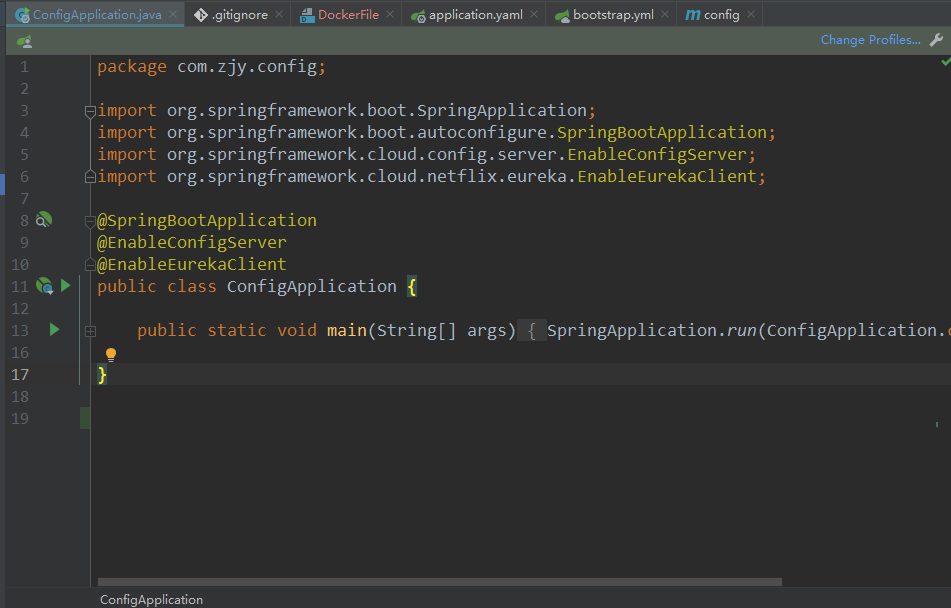The image size is (951, 608).
Task: Click the fold end marker at line 10
Action: (x=90, y=265)
